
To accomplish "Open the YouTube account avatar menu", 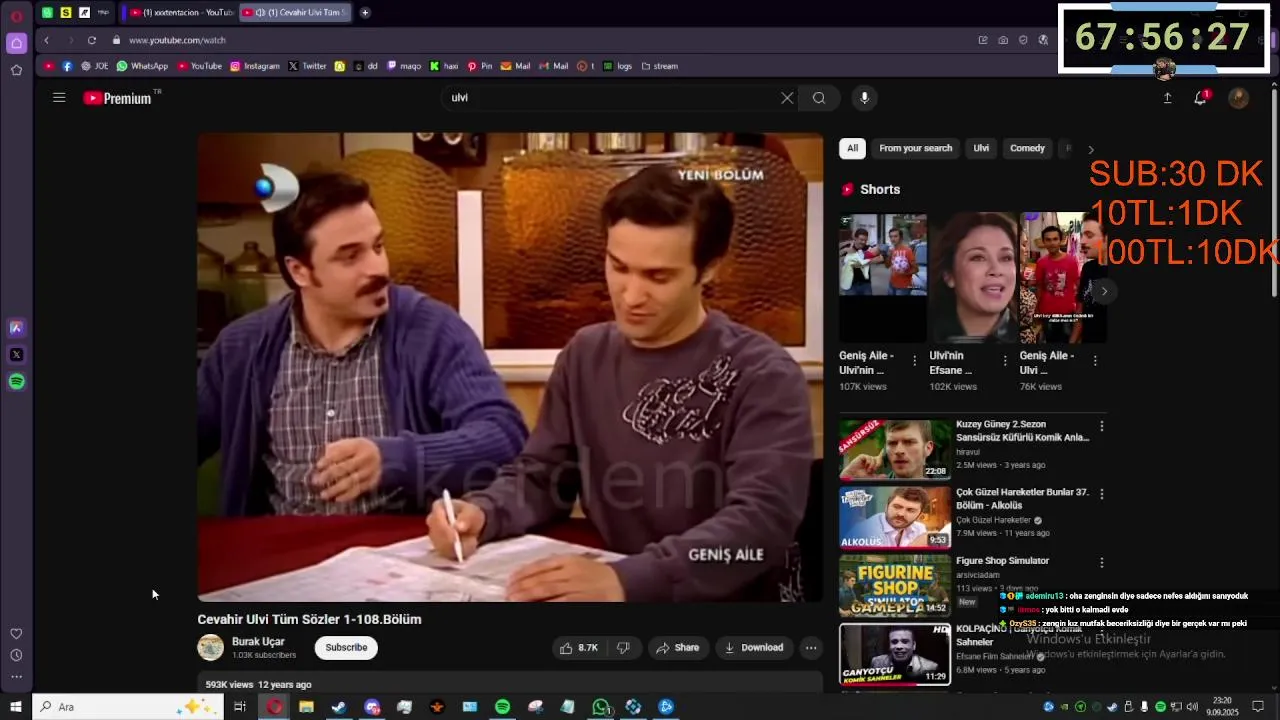I will (1238, 98).
